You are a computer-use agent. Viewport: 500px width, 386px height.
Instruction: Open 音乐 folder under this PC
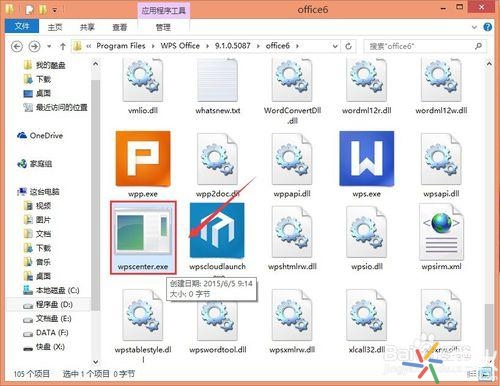click(37, 262)
